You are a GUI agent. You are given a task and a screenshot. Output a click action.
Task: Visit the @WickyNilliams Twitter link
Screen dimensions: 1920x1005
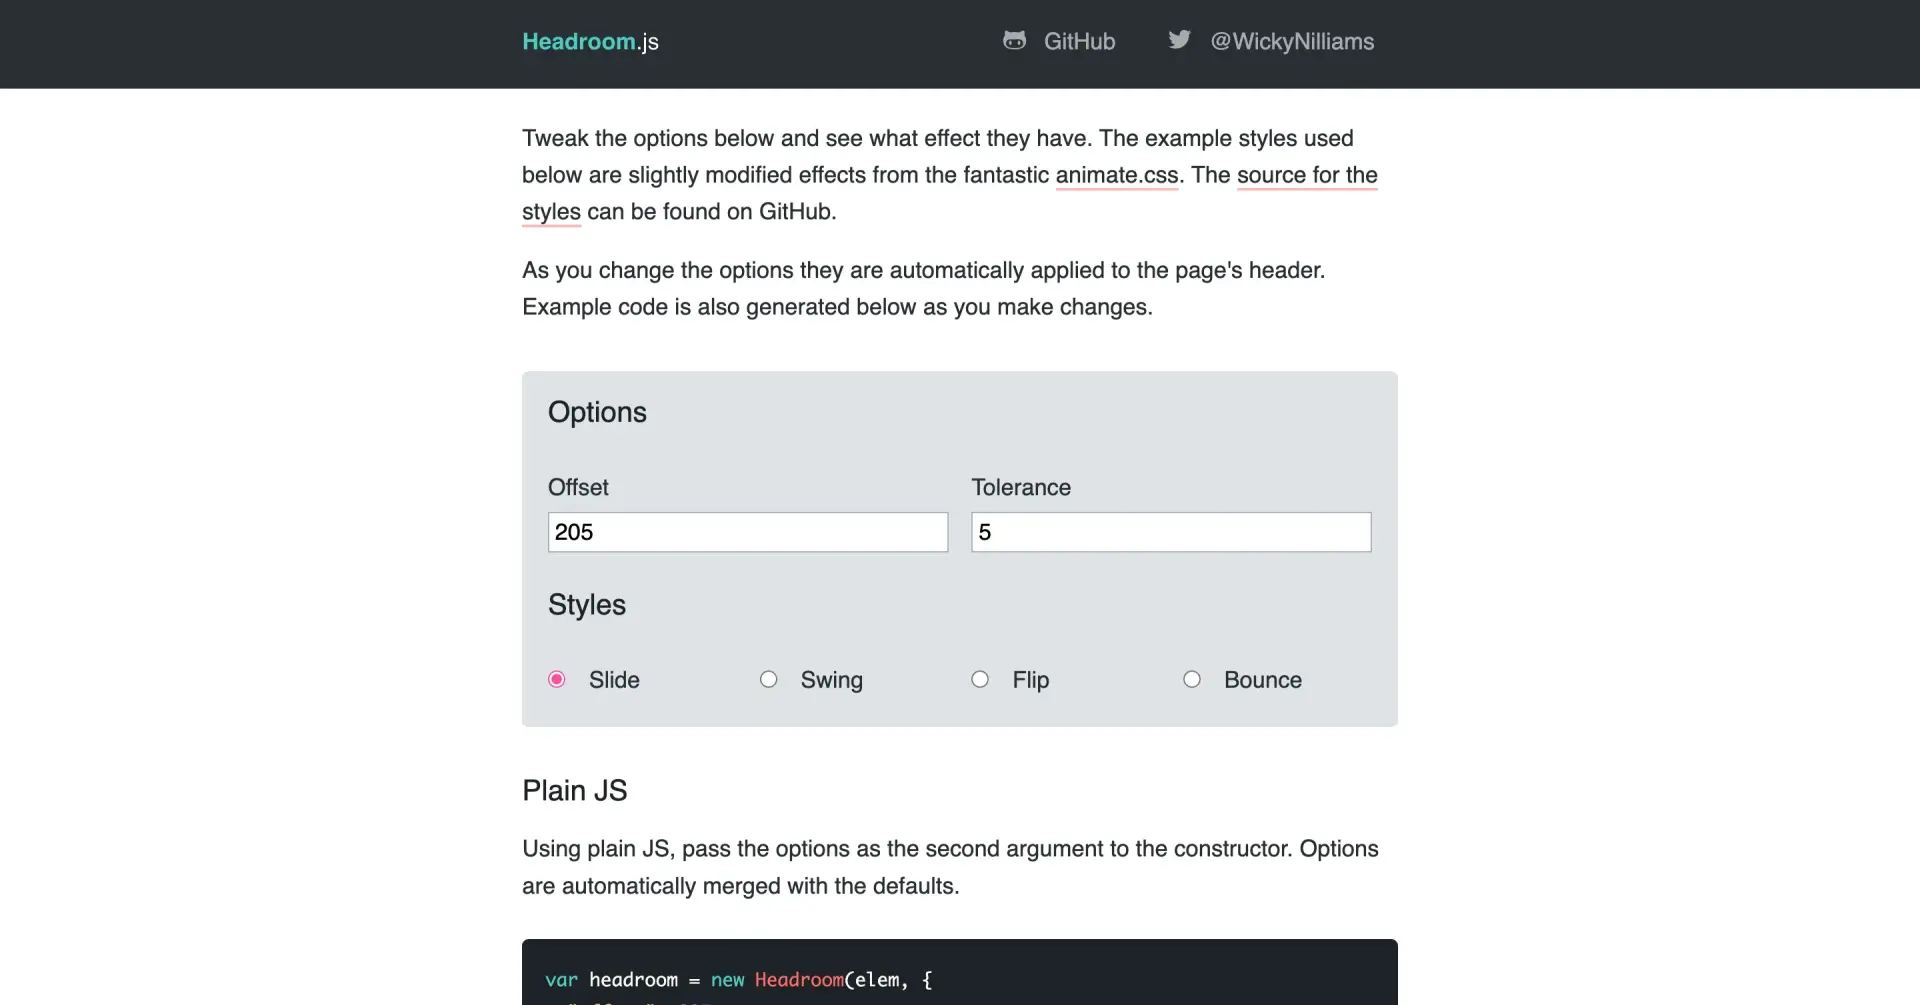(x=1292, y=42)
